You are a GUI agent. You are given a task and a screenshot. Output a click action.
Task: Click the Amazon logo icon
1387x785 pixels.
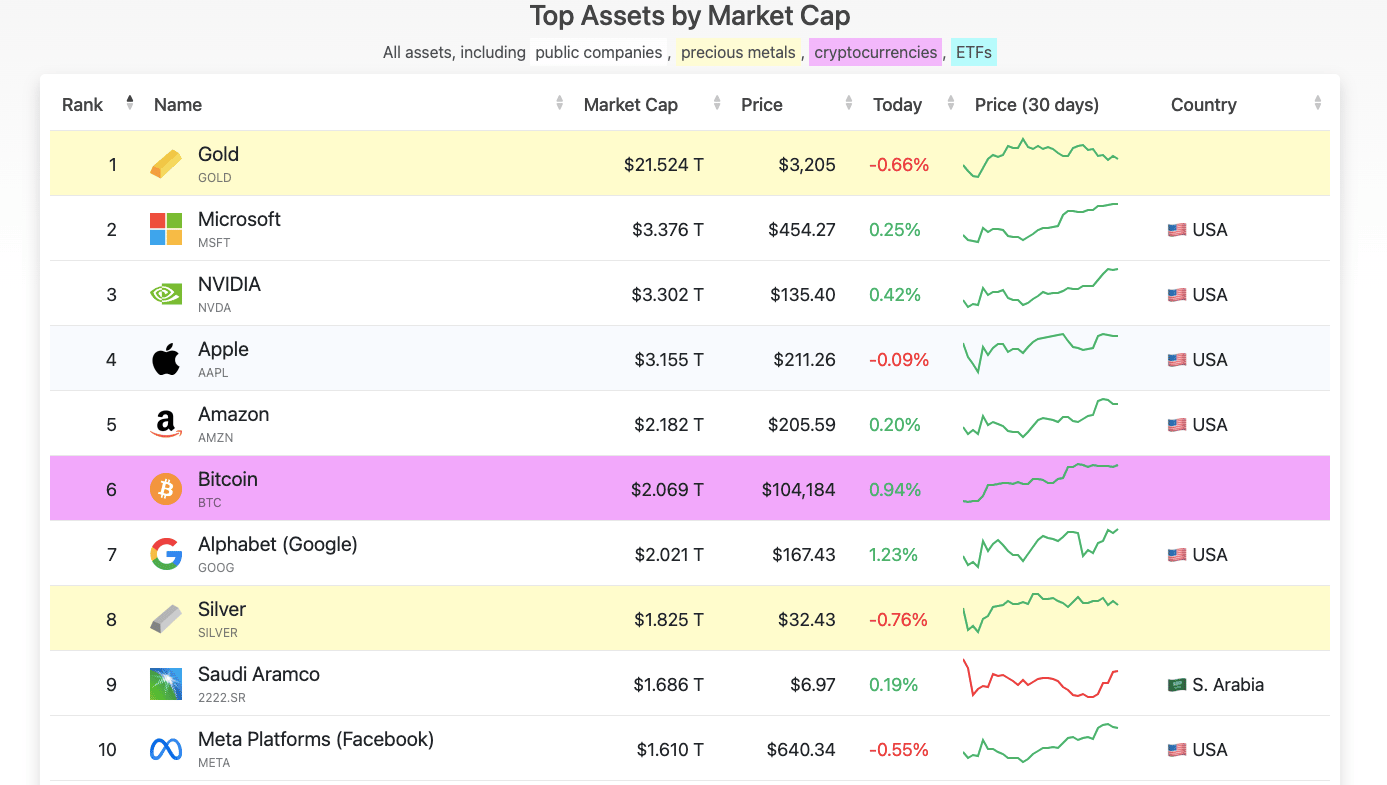point(166,424)
